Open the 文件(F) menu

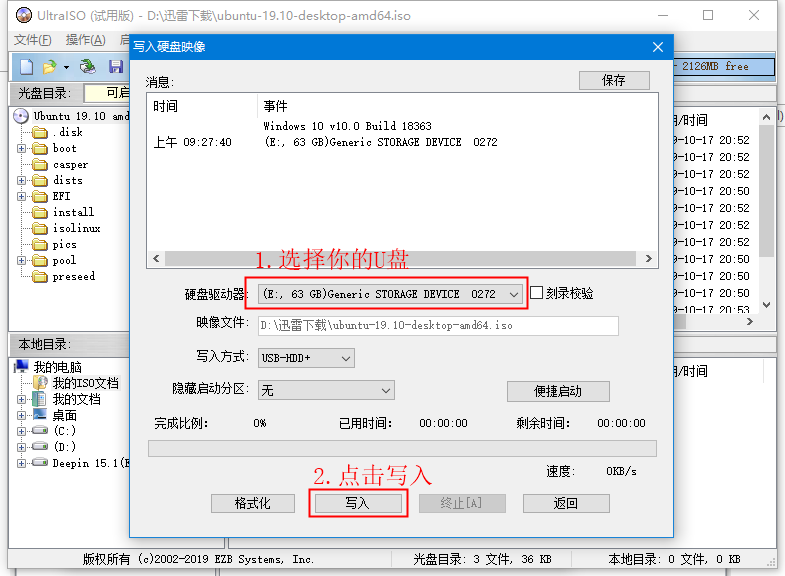pos(33,40)
